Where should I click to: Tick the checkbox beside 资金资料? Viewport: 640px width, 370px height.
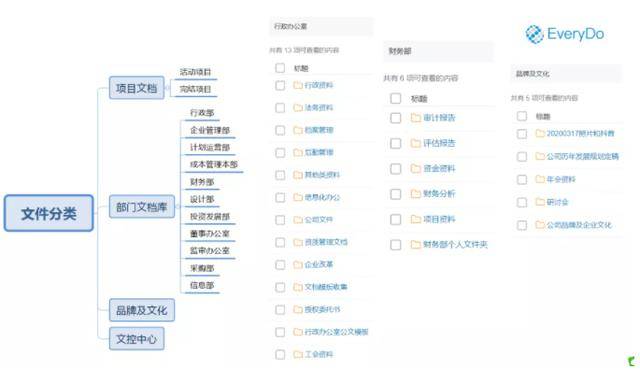[396, 168]
